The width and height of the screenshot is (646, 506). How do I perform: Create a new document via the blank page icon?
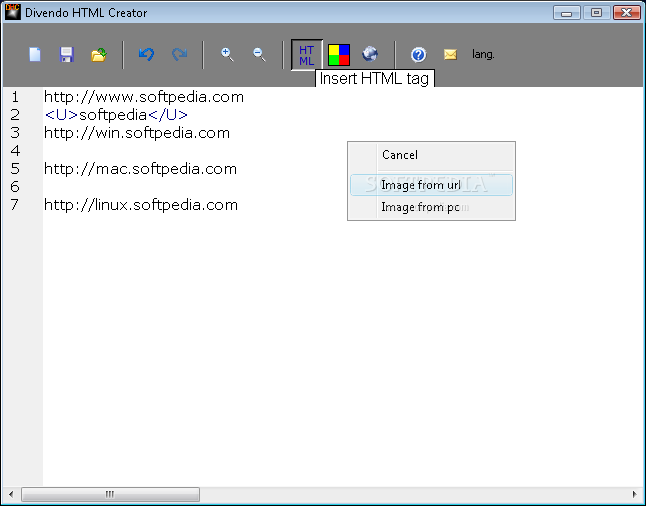[x=35, y=54]
